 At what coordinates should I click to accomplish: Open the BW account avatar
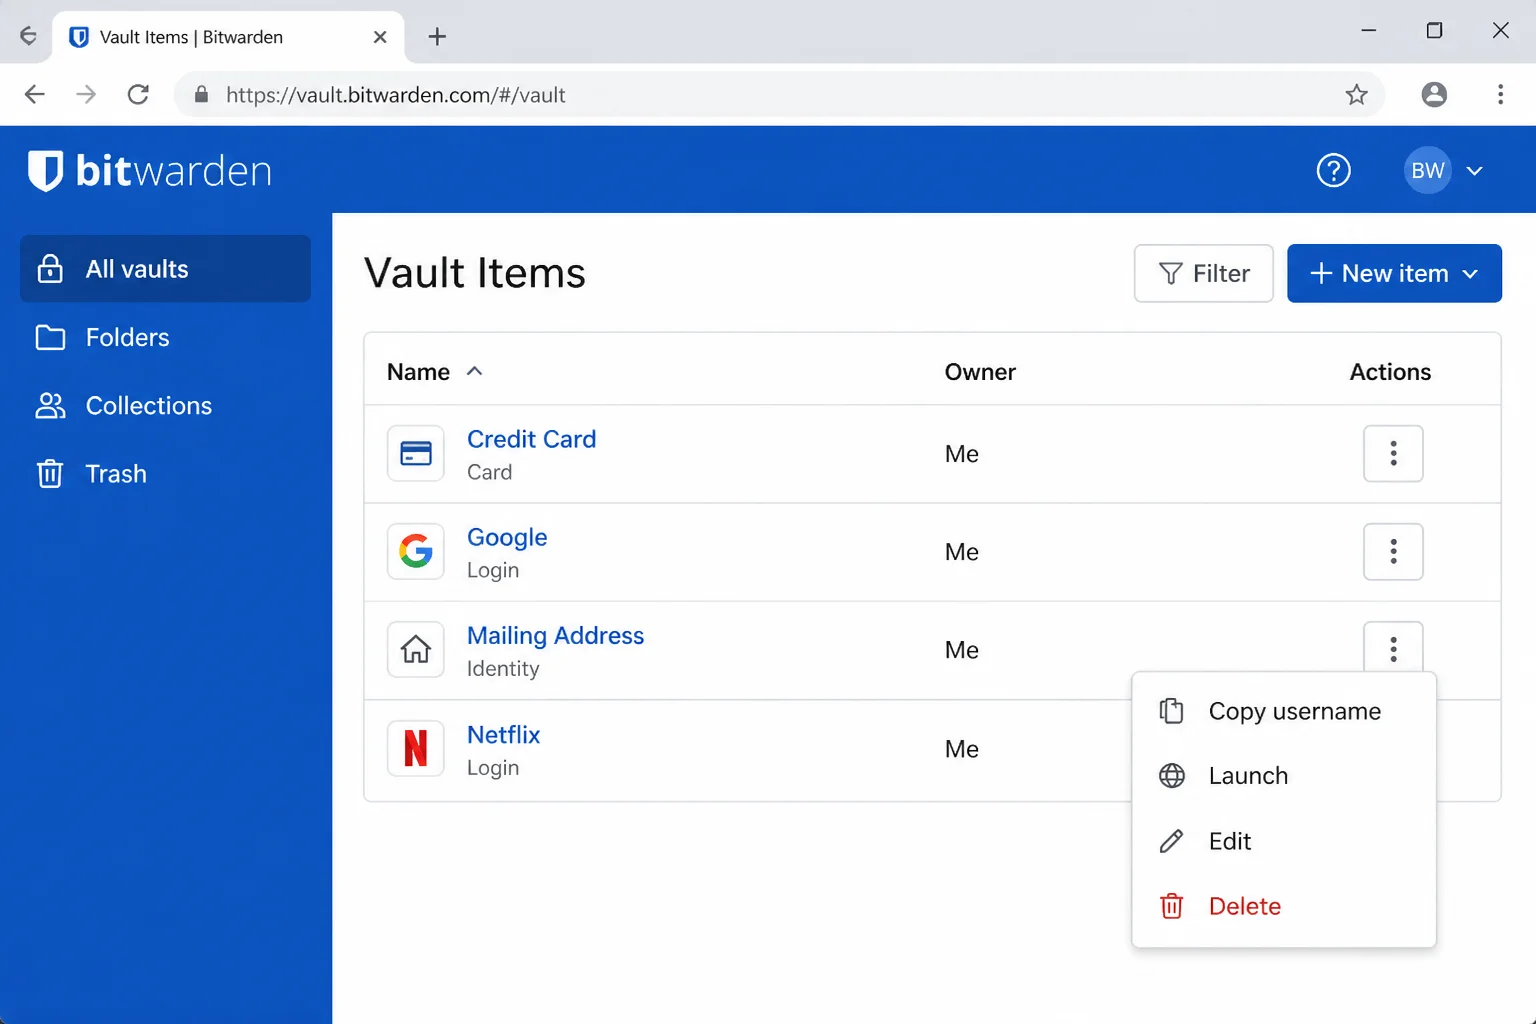(x=1427, y=171)
